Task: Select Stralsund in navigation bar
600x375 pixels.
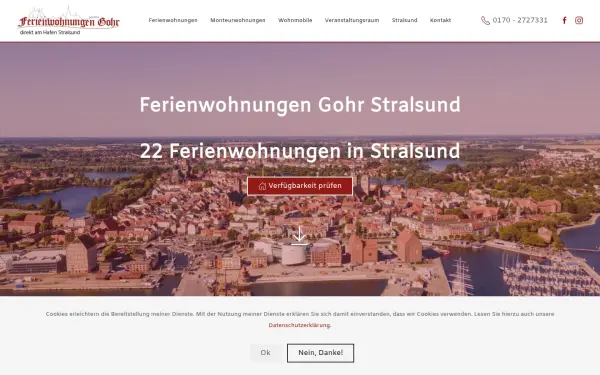Action: point(404,20)
